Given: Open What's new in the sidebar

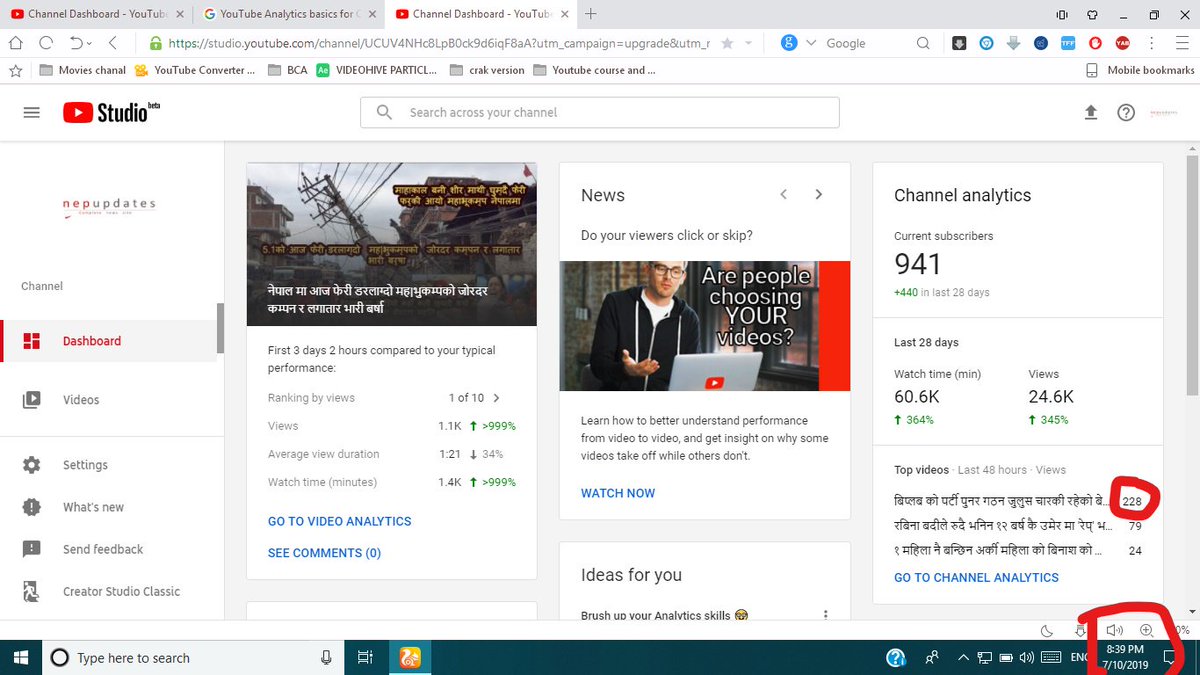Looking at the screenshot, I should click(110, 507).
